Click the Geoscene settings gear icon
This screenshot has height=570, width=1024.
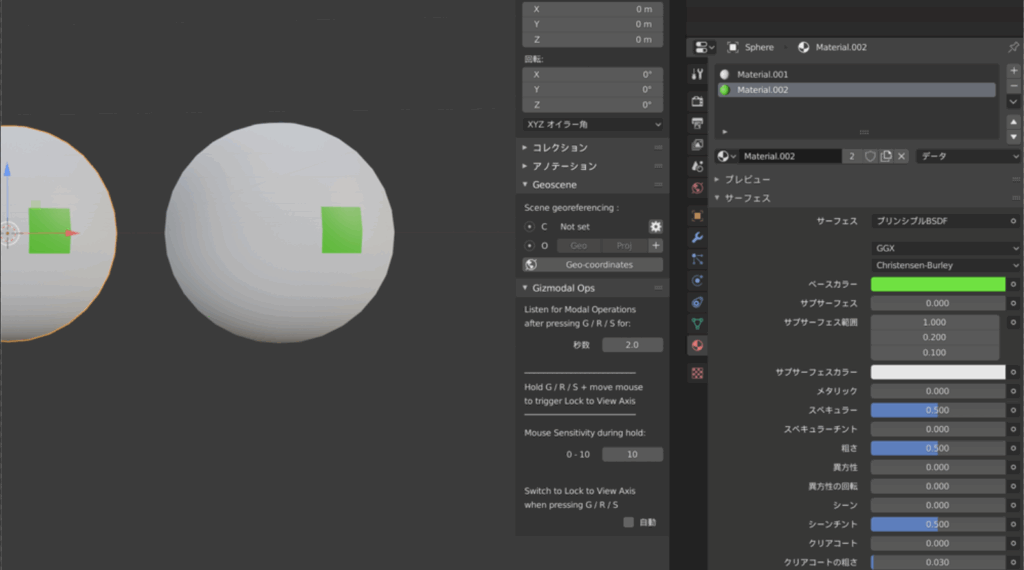click(x=656, y=227)
